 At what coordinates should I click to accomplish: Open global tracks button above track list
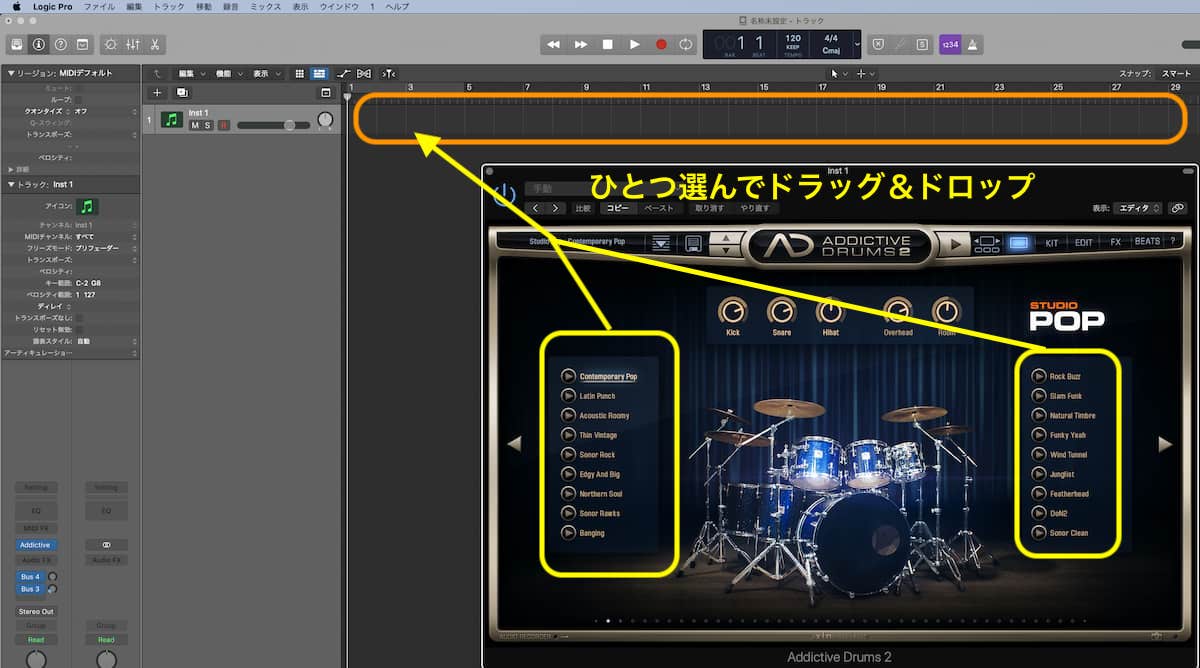[325, 93]
